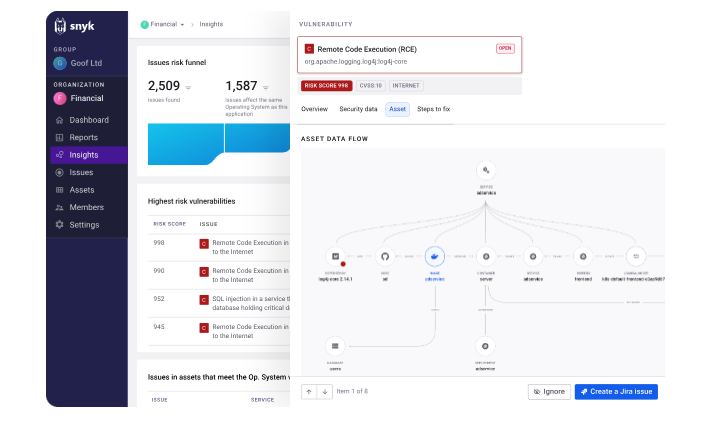Open Settings in the sidebar
Screen dimensions: 718x426
(x=89, y=224)
